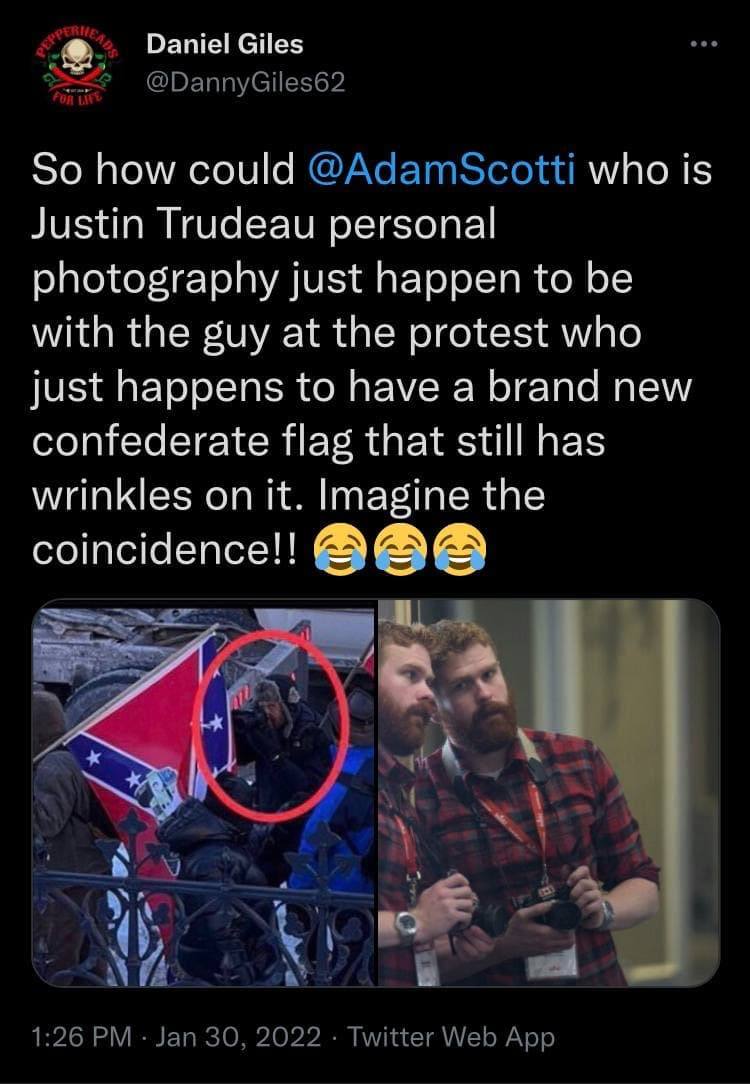Click the Jan 30, 2022 date
This screenshot has width=750, height=1084.
pyautogui.click(x=238, y=1037)
